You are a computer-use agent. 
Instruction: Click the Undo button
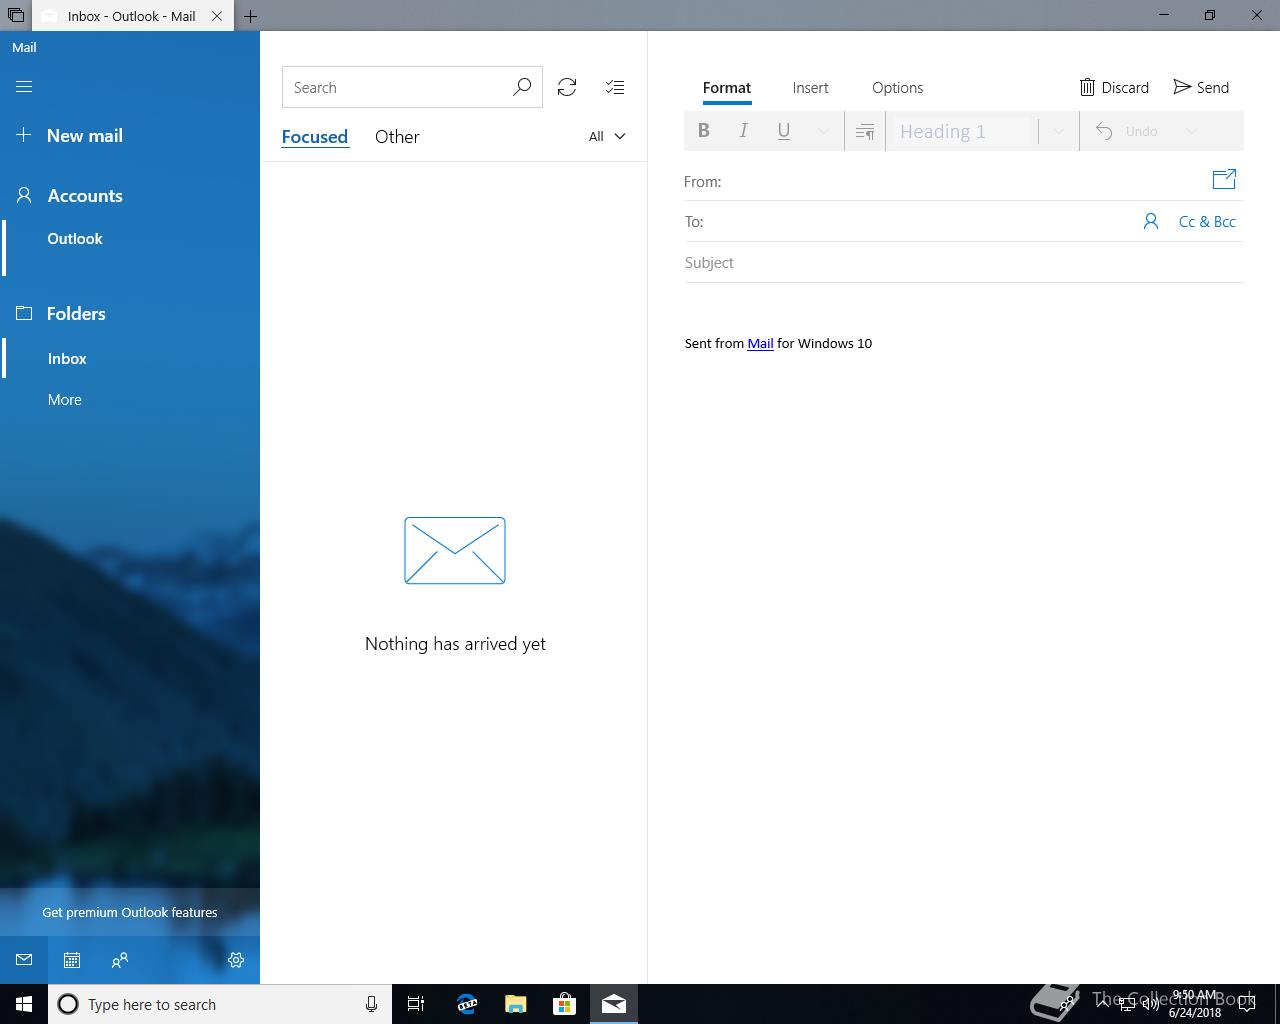tap(1128, 131)
